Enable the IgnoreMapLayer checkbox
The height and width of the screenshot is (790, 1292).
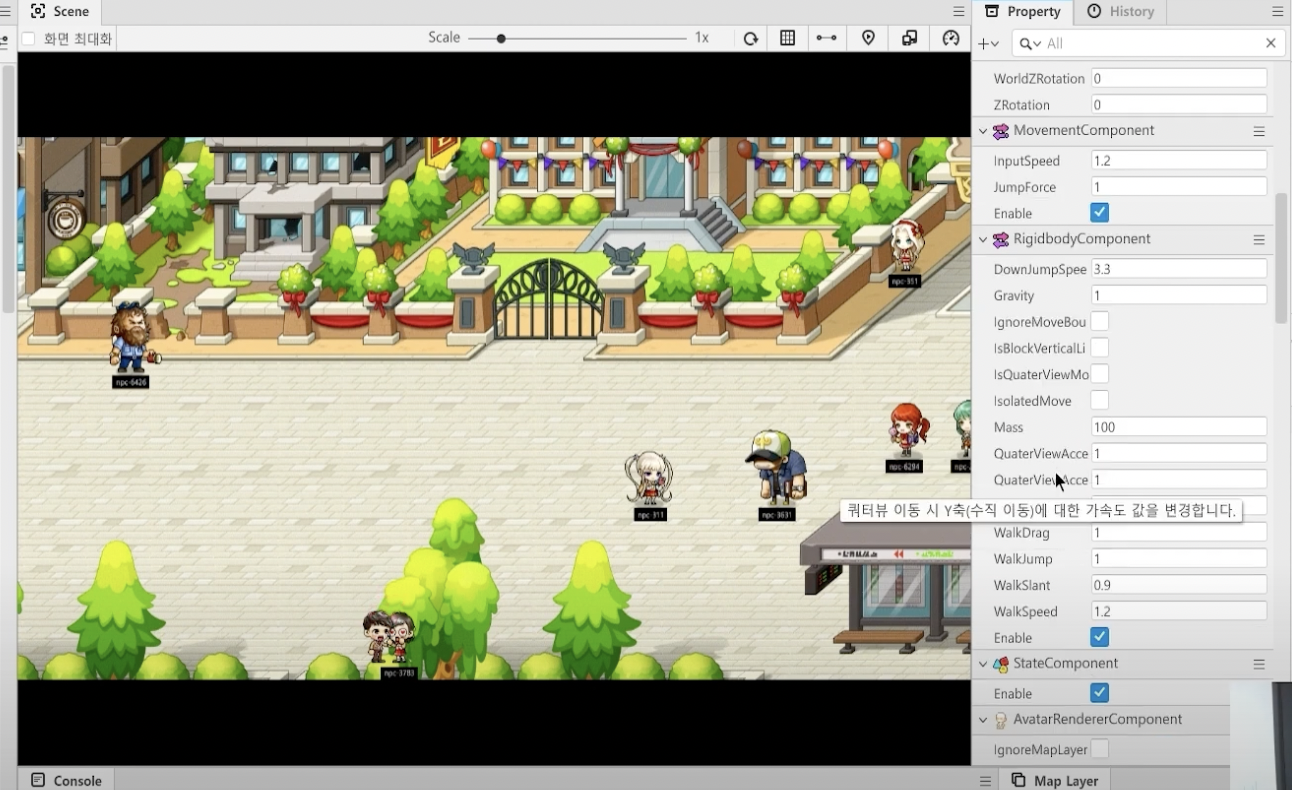coord(1099,749)
